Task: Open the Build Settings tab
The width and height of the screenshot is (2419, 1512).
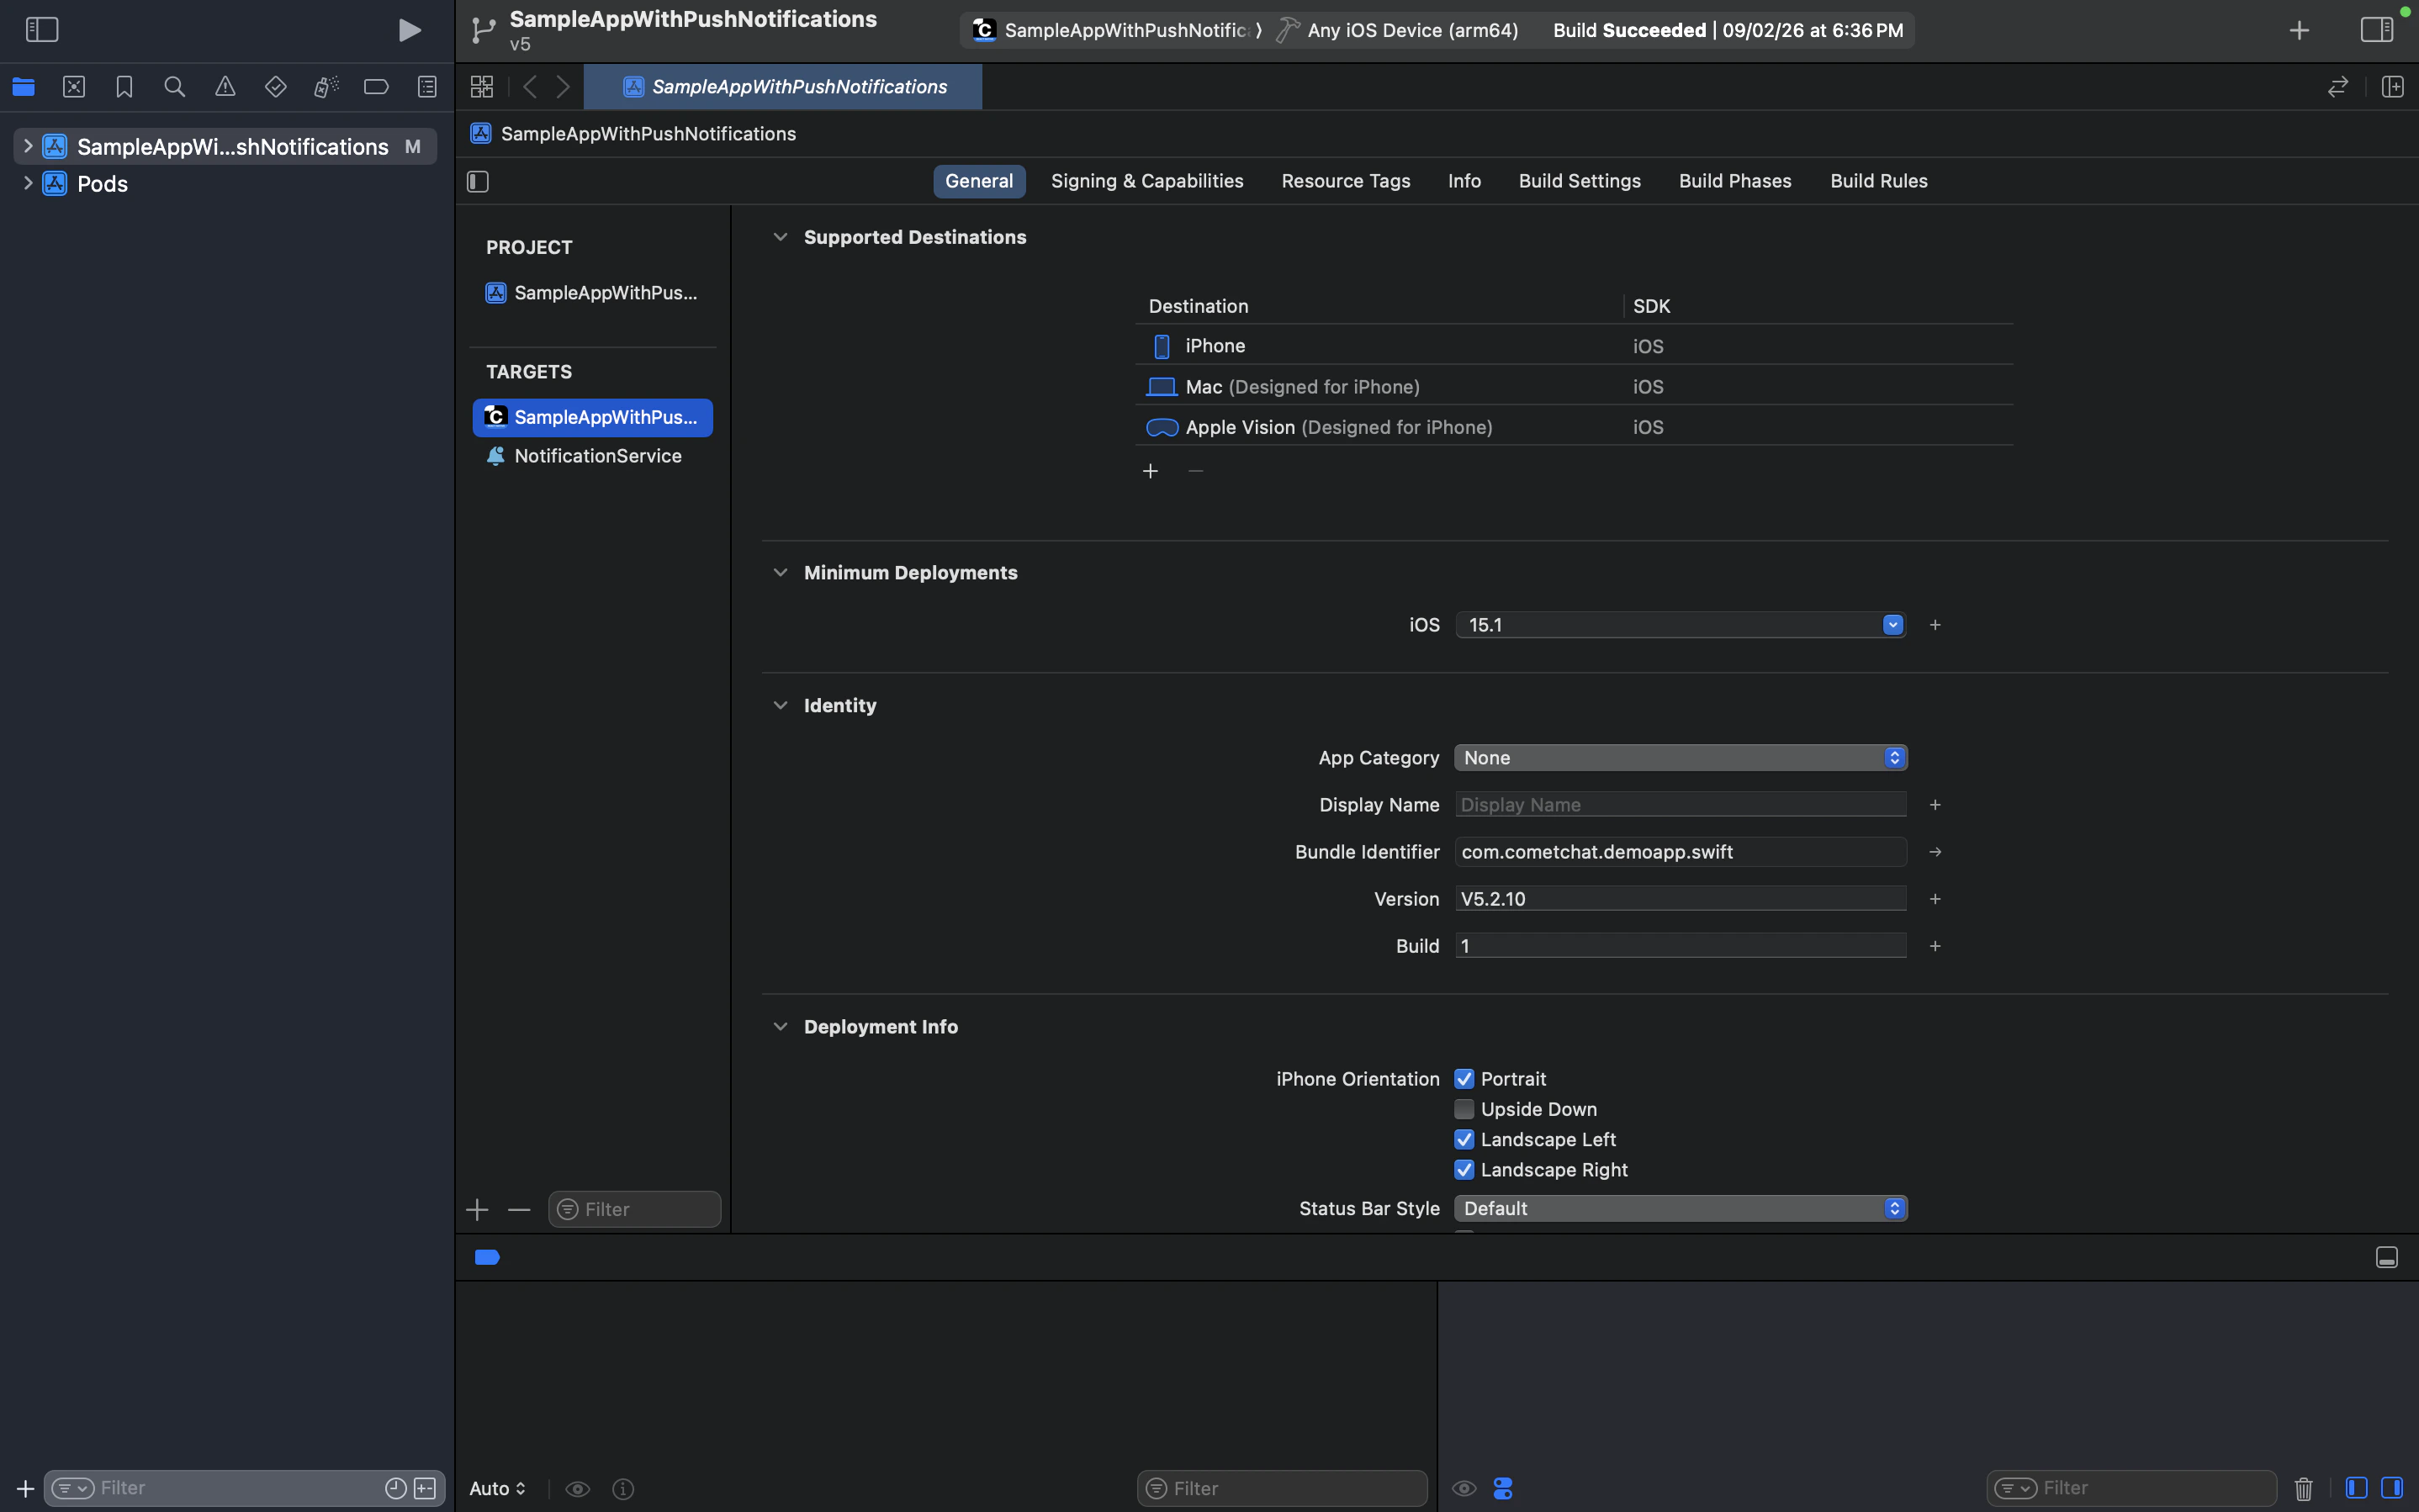Action: pos(1578,181)
